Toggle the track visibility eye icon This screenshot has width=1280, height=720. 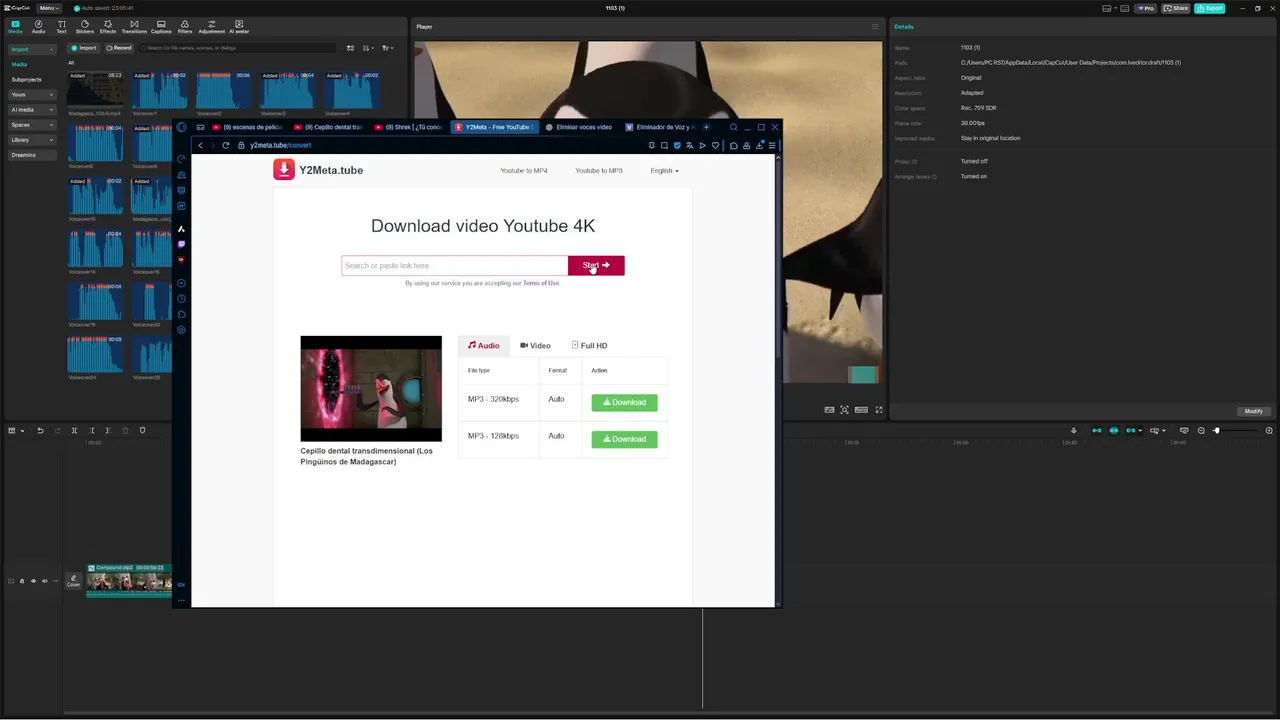click(33, 581)
